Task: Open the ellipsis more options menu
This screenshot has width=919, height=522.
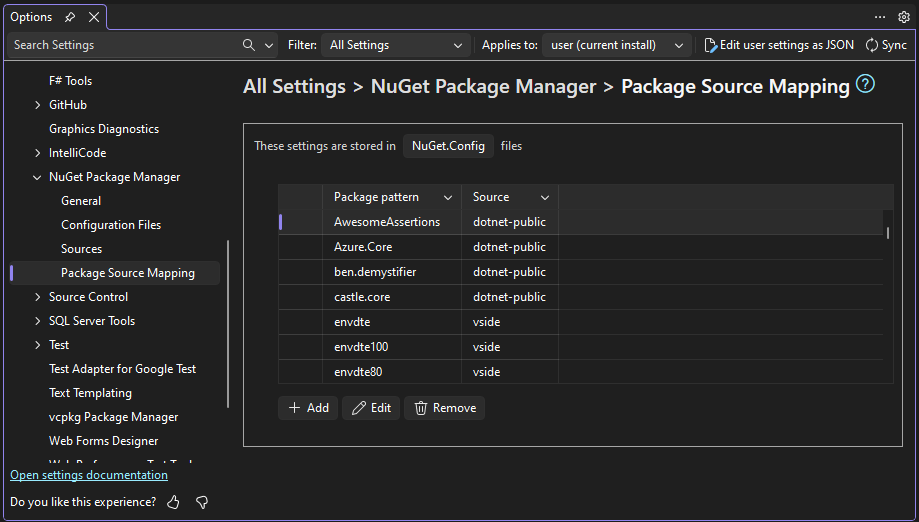Action: [x=880, y=17]
